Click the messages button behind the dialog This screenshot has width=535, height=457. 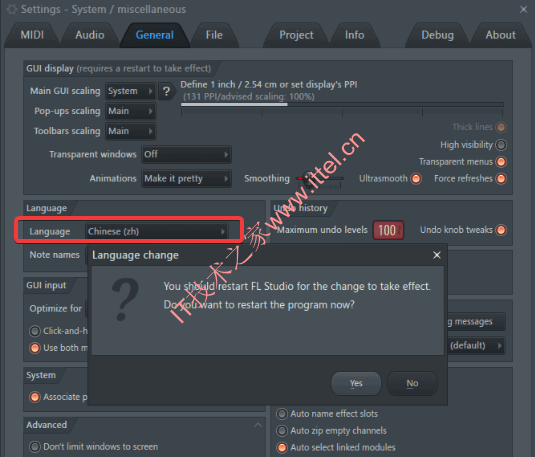tap(476, 322)
